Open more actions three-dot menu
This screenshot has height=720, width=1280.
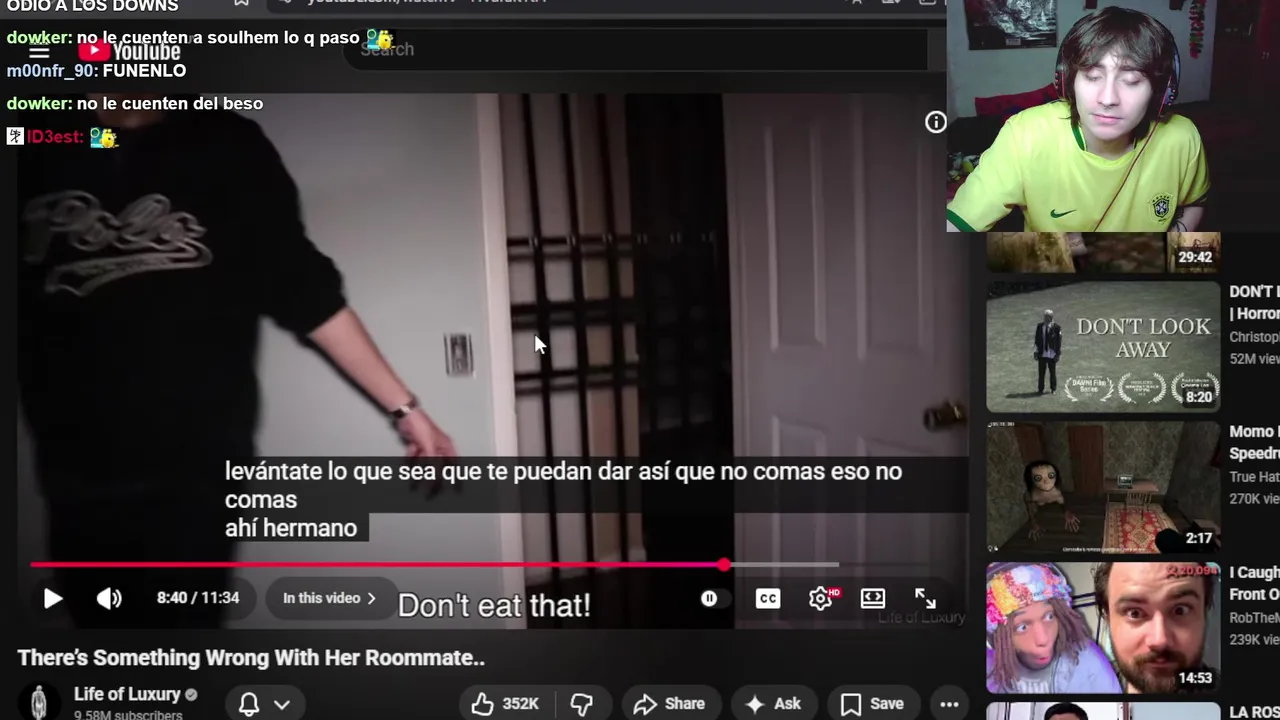949,704
